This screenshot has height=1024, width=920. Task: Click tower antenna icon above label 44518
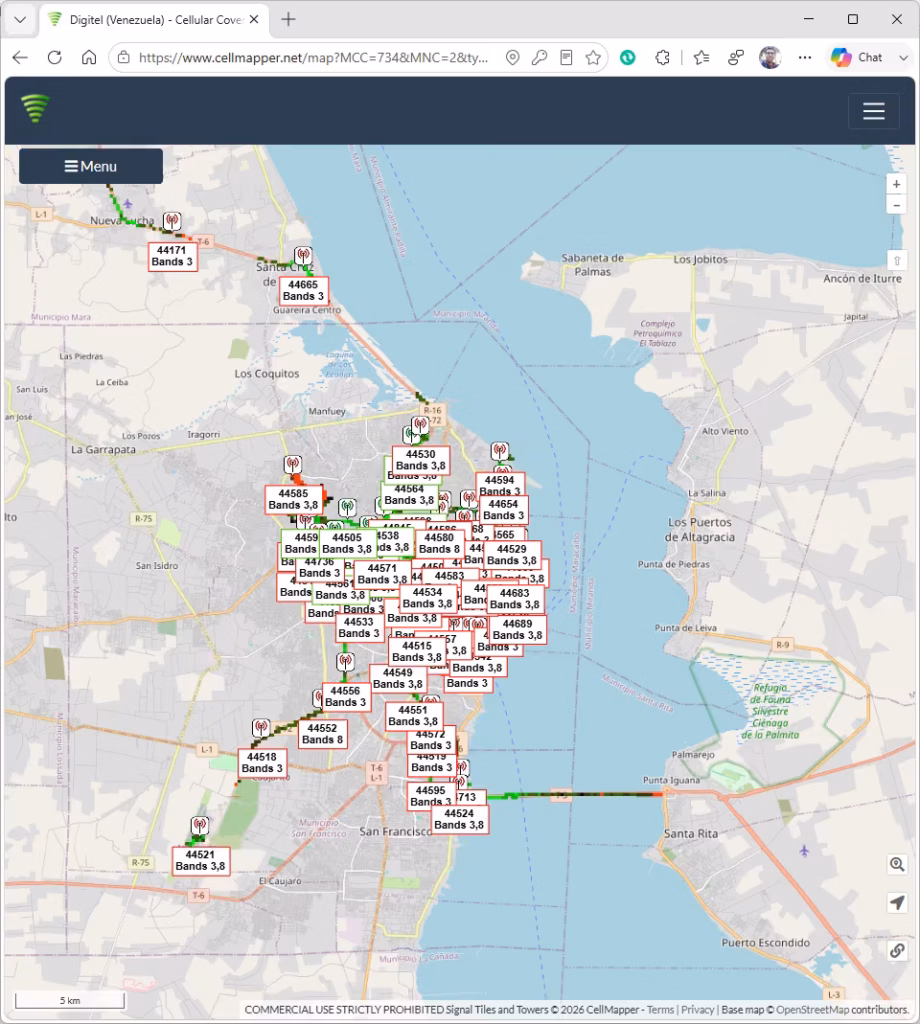pos(261,728)
